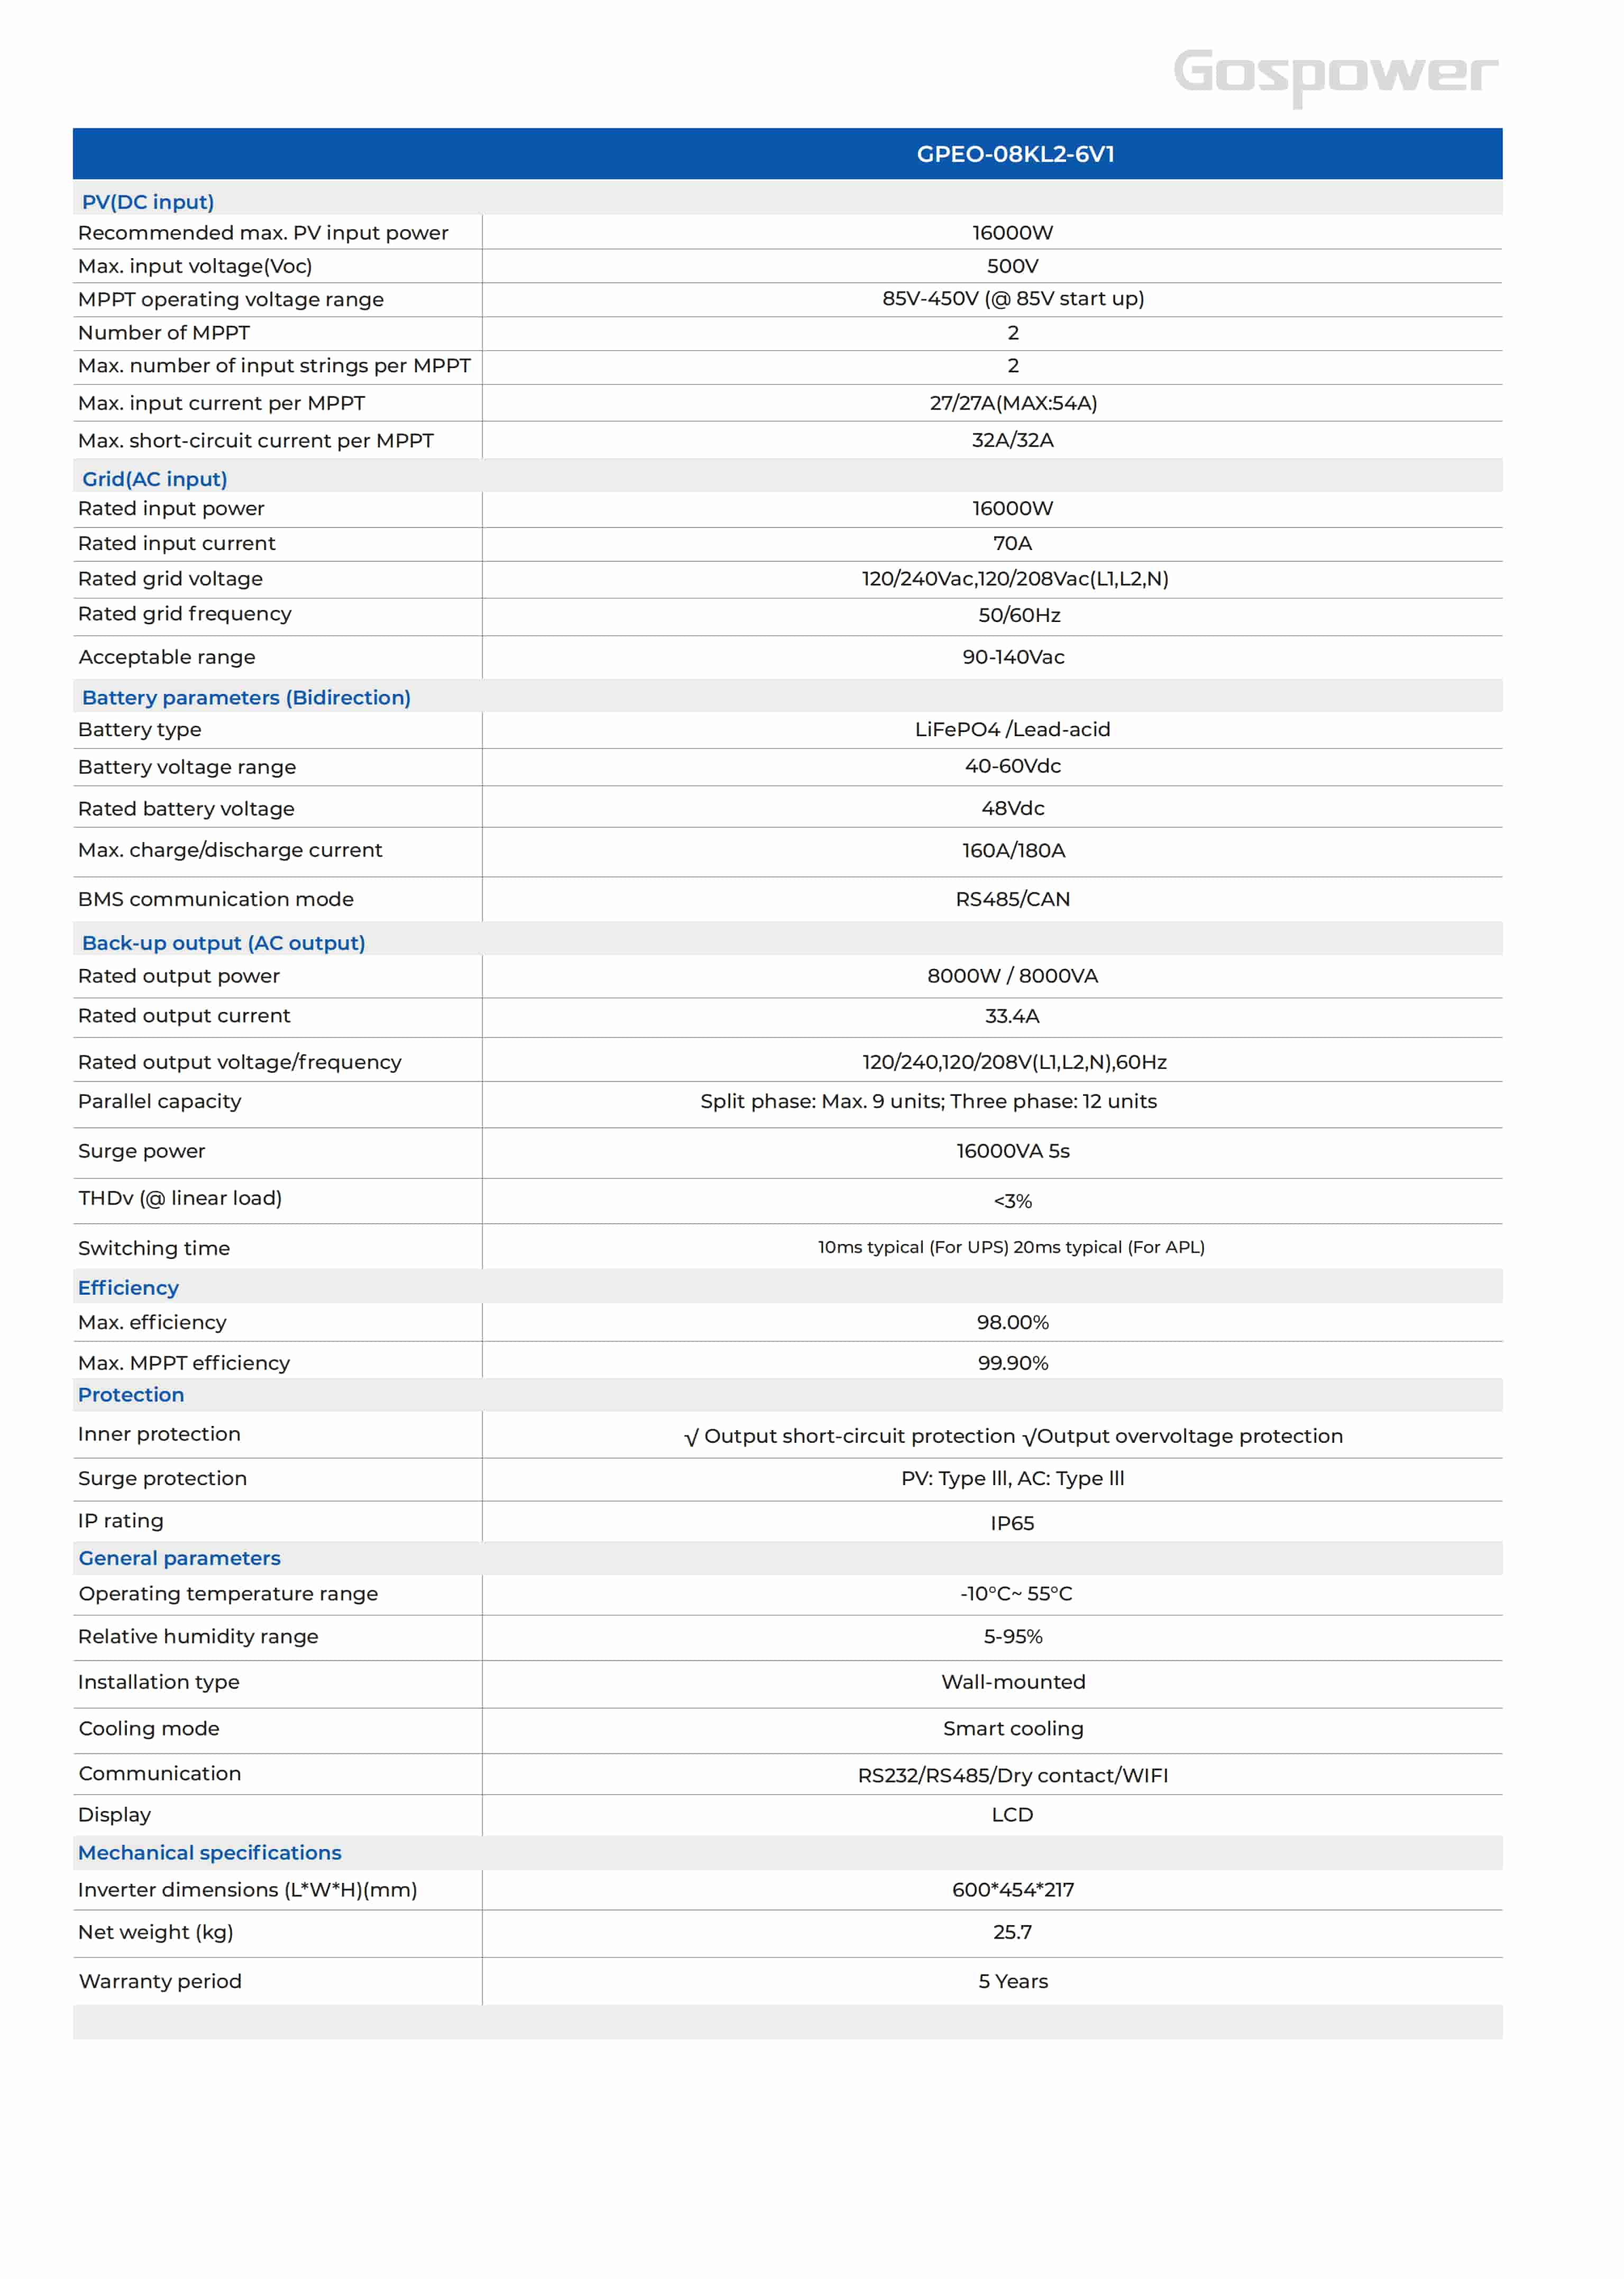The height and width of the screenshot is (2279, 1624).
Task: Click the RS485/CAN BMS communication value
Action: click(1013, 899)
